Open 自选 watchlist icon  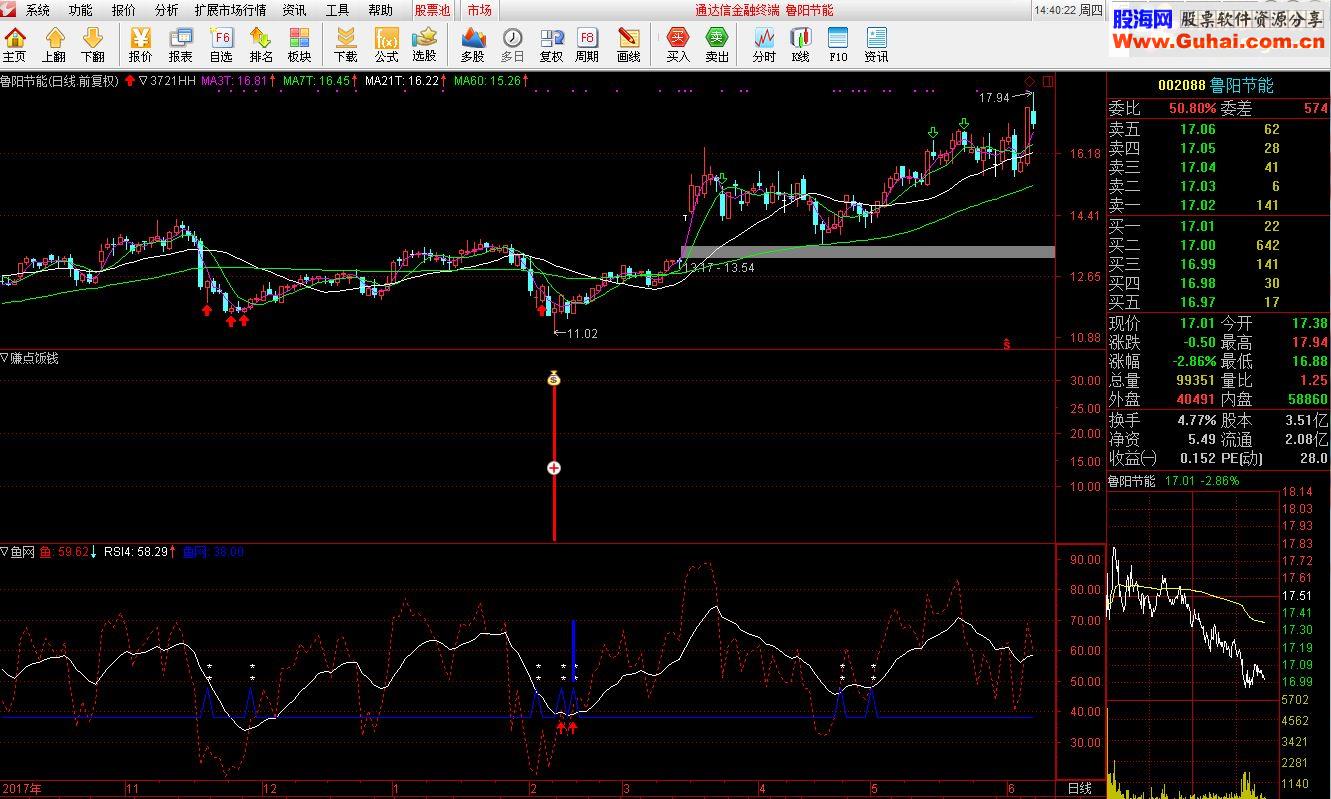pos(221,45)
